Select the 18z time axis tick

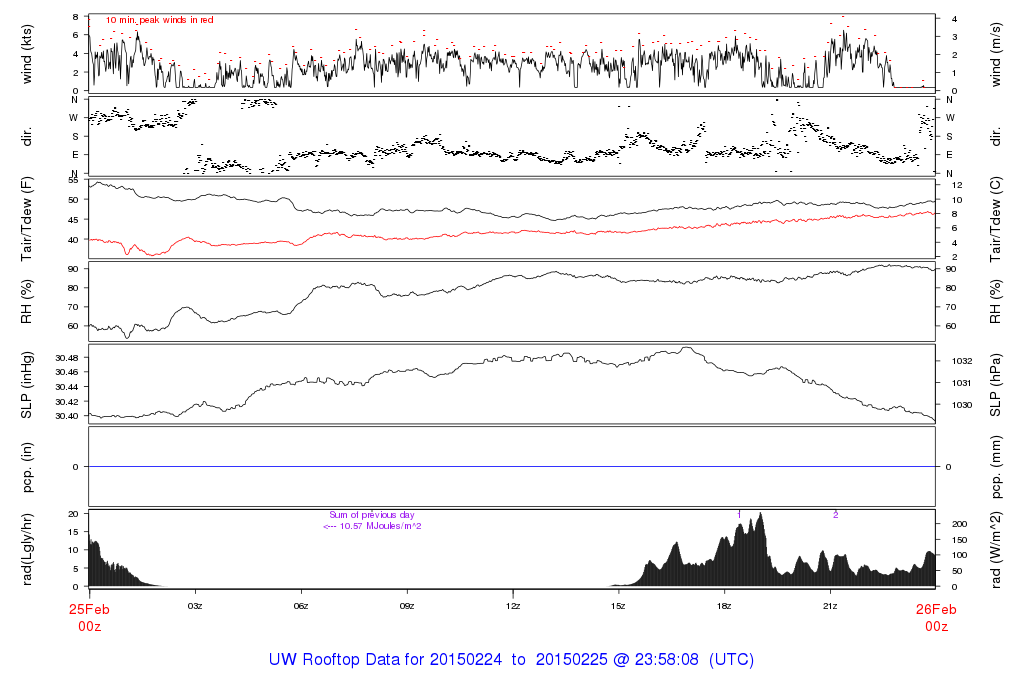[x=724, y=606]
